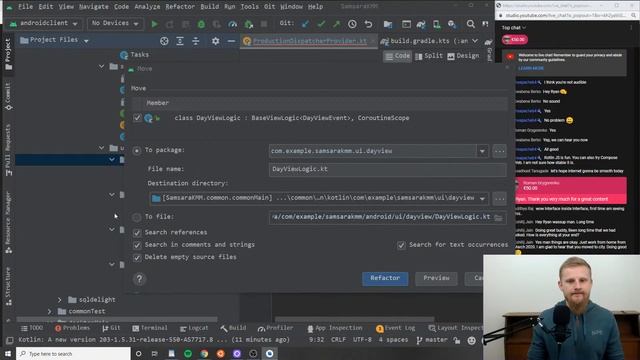Expand the To package combo box arrow
This screenshot has height=360, width=640.
[482, 151]
